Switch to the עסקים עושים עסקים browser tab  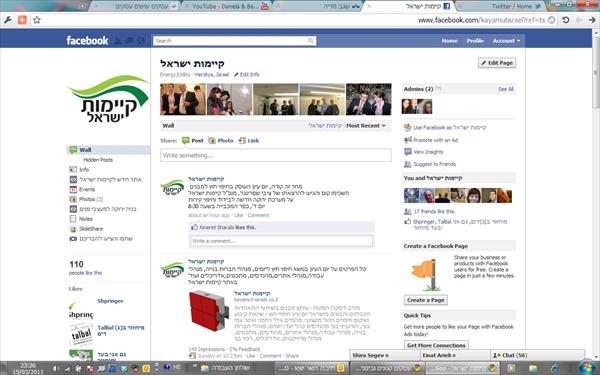(x=147, y=6)
